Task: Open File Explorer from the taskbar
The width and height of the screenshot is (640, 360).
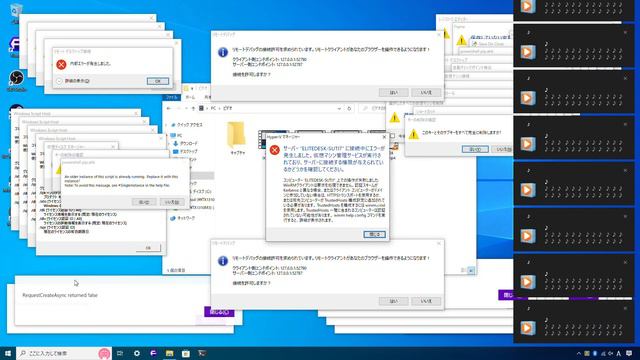Action: click(169, 353)
